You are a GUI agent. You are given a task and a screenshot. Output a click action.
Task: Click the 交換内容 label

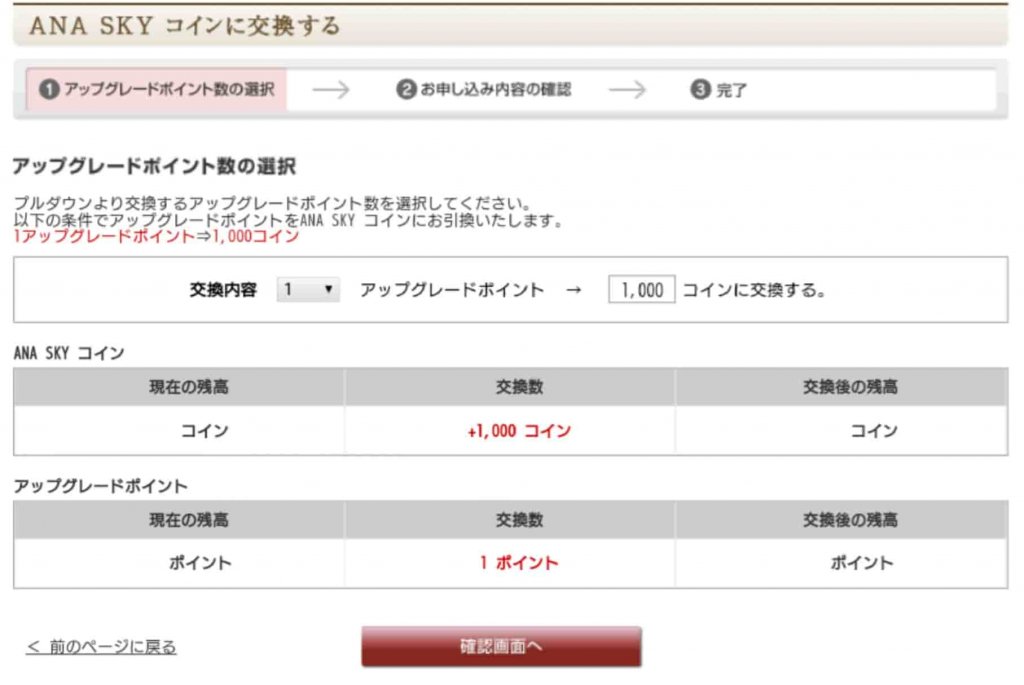(x=223, y=289)
